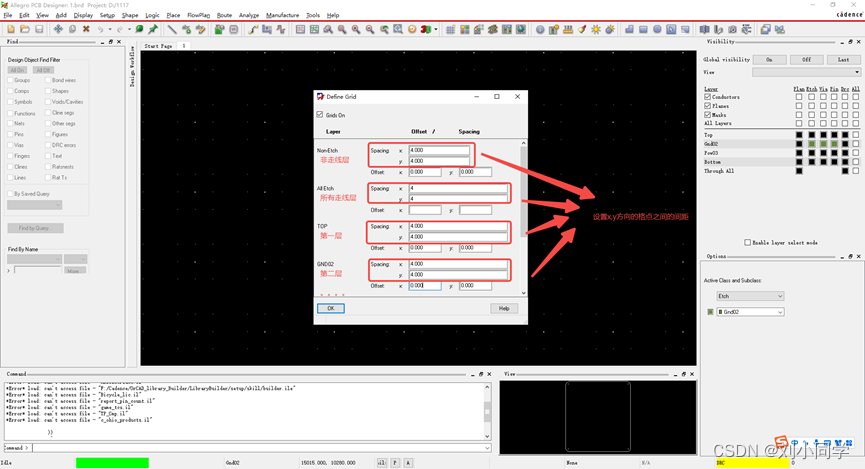The height and width of the screenshot is (469, 865).
Task: Expand the Gnd02 subclass dropdown
Action: coord(750,312)
